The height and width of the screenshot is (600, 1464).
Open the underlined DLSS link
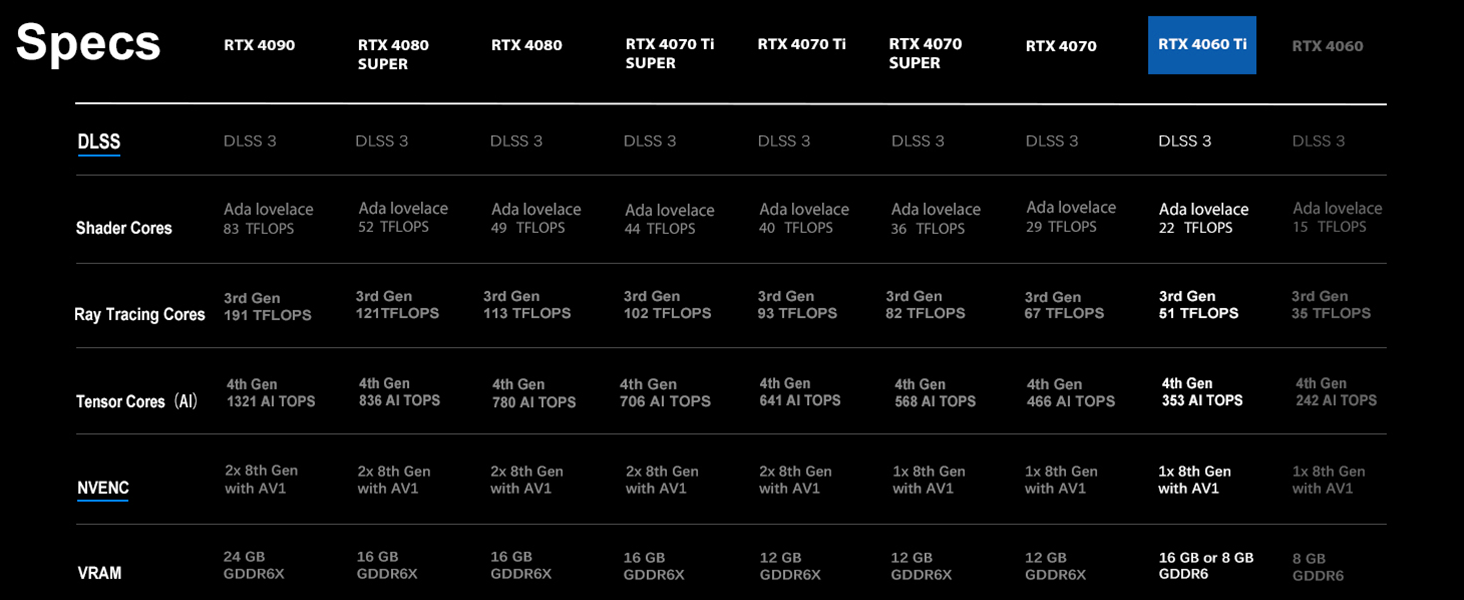pos(99,142)
